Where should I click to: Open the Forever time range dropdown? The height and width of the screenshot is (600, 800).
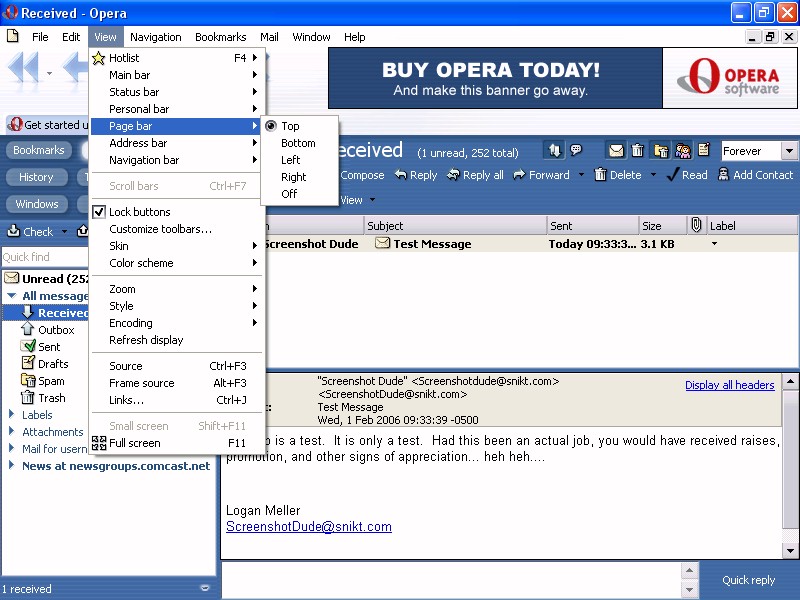789,151
